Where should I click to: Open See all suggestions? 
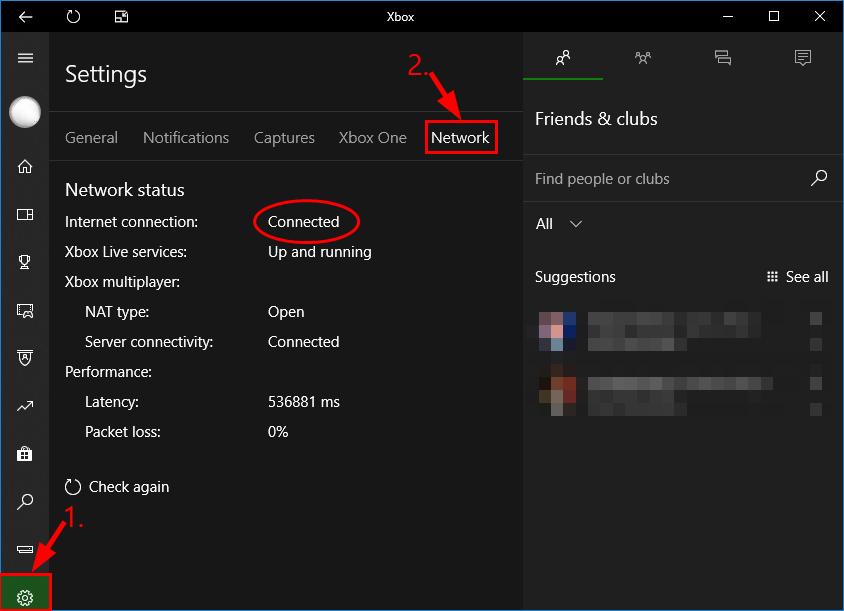(x=797, y=277)
